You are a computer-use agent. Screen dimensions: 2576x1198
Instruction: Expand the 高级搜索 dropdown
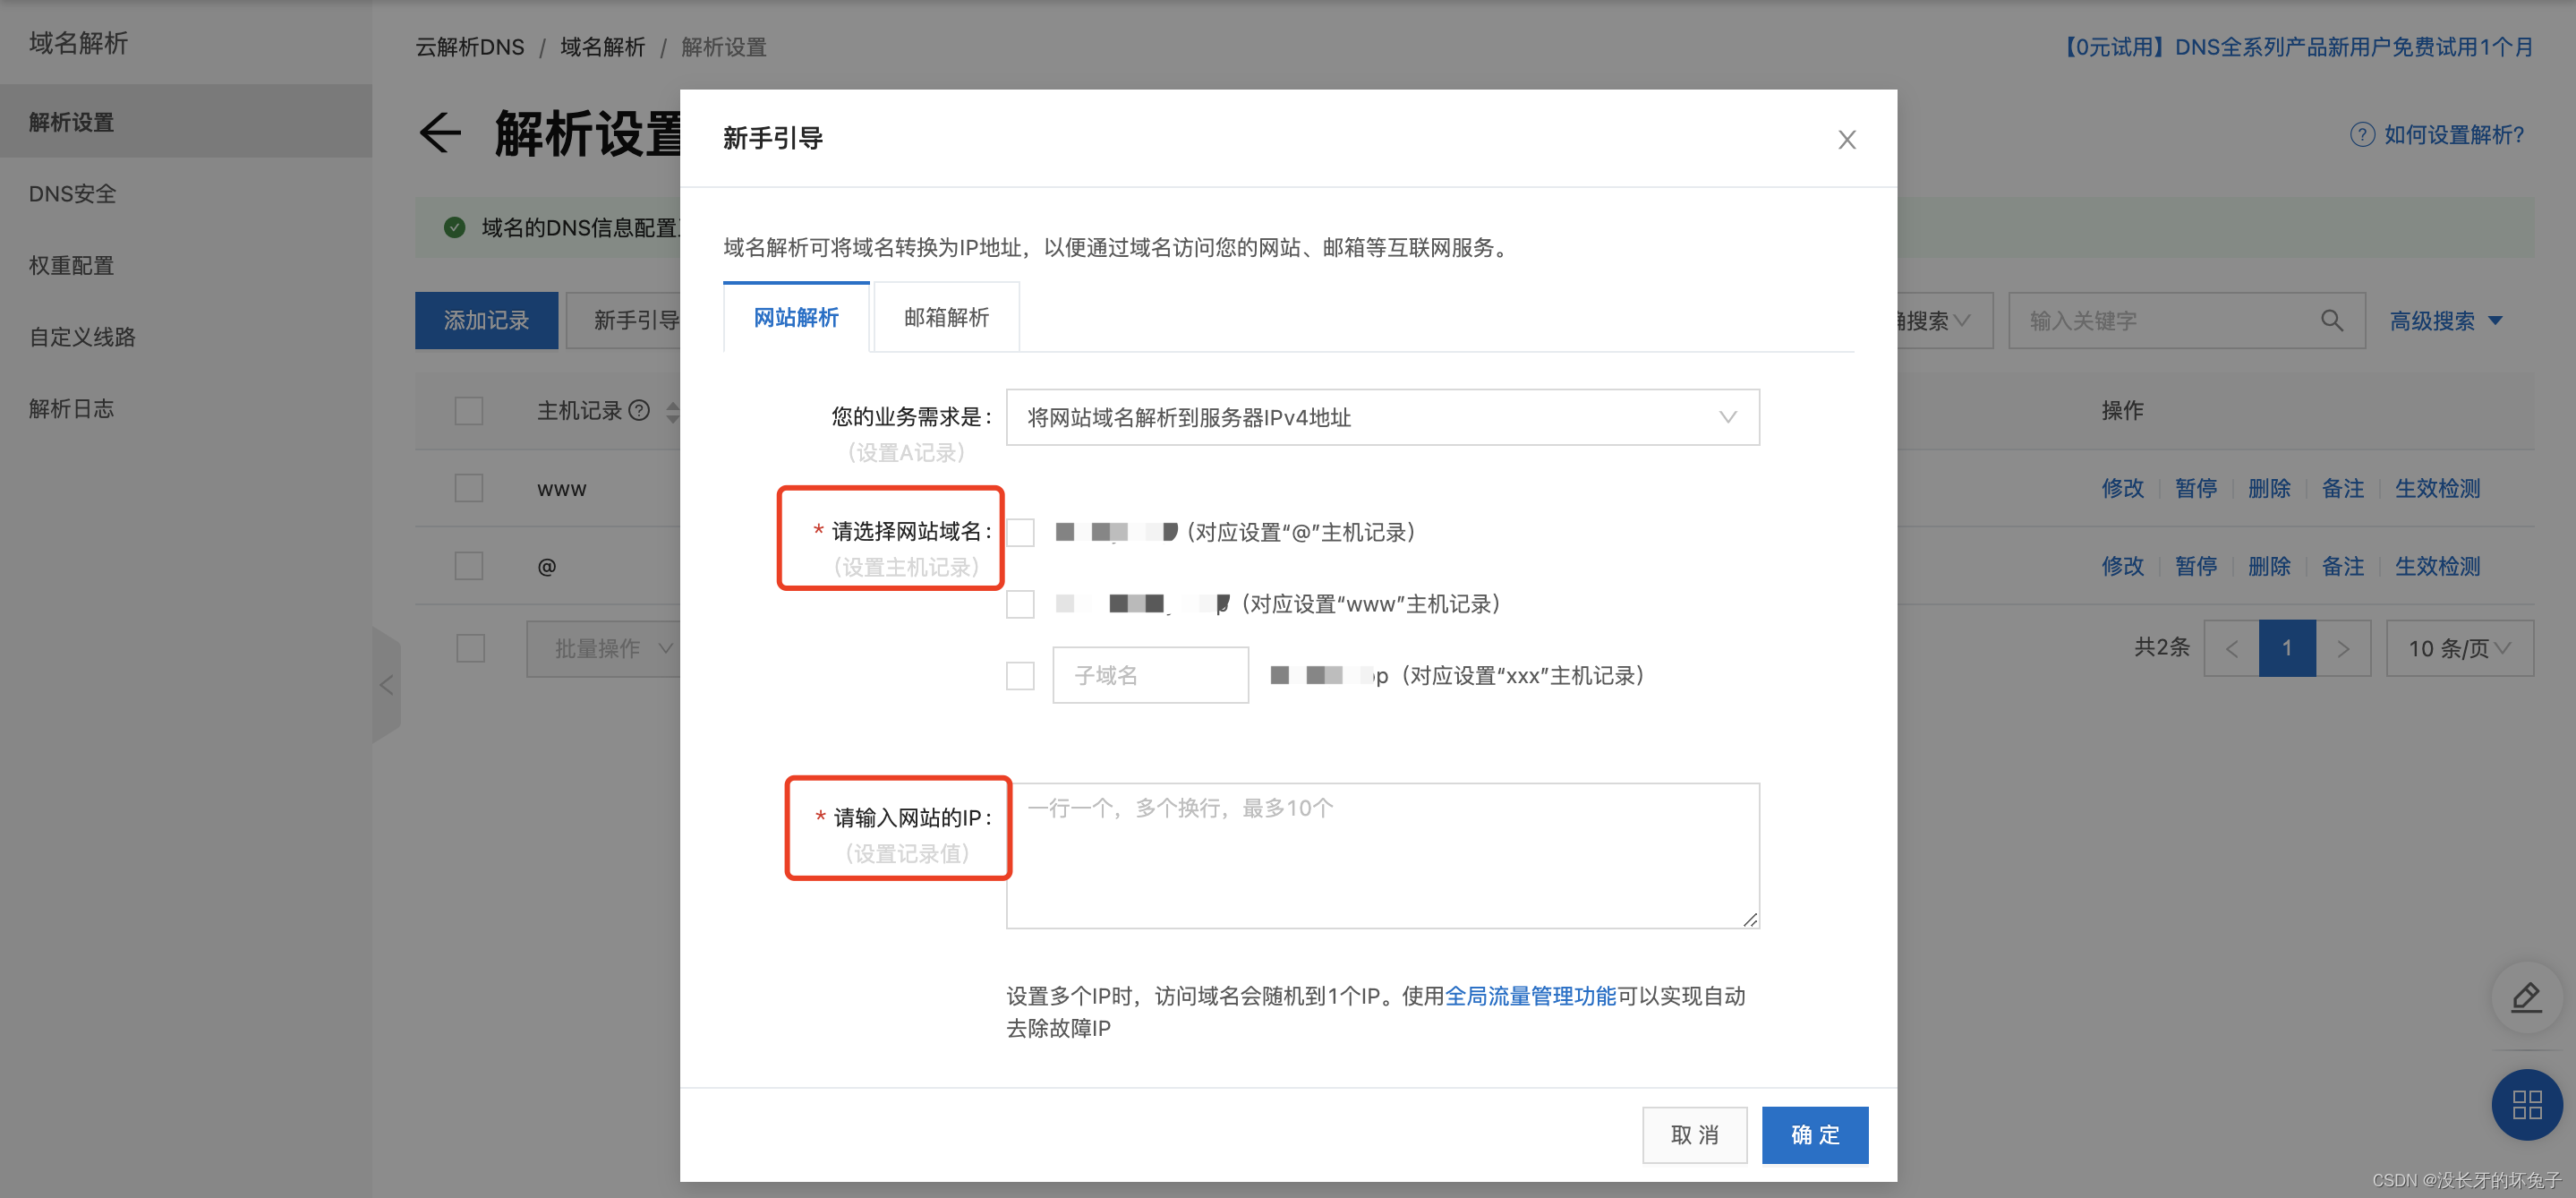tap(2445, 321)
